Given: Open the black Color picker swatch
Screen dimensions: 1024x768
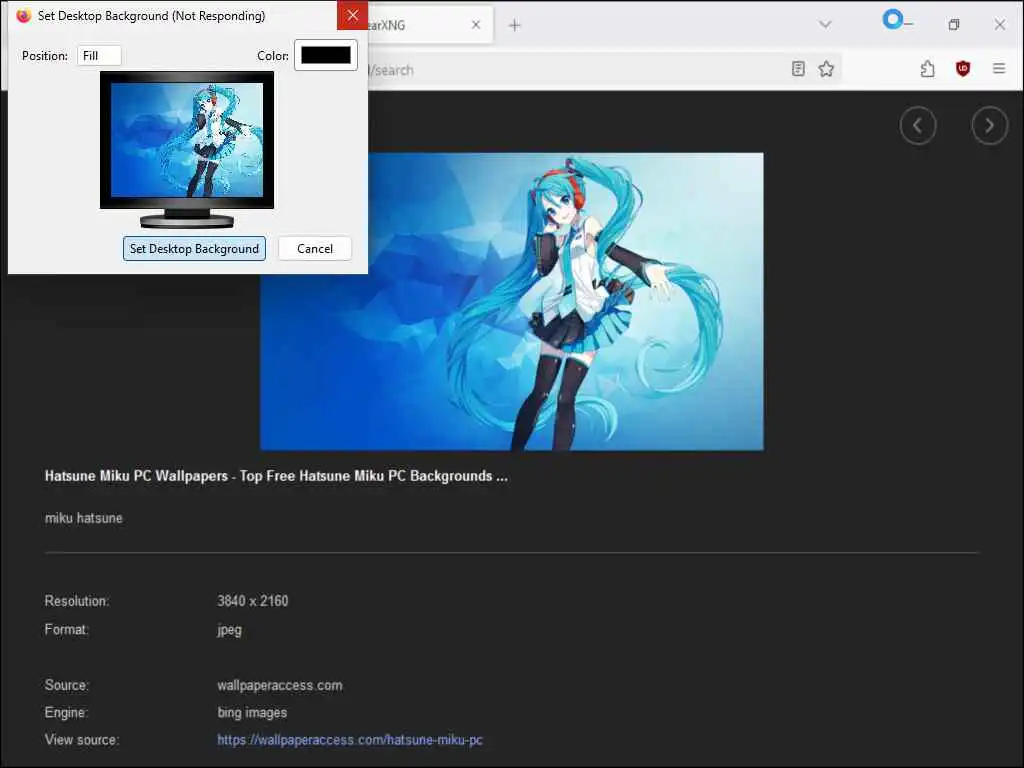Looking at the screenshot, I should (x=326, y=55).
